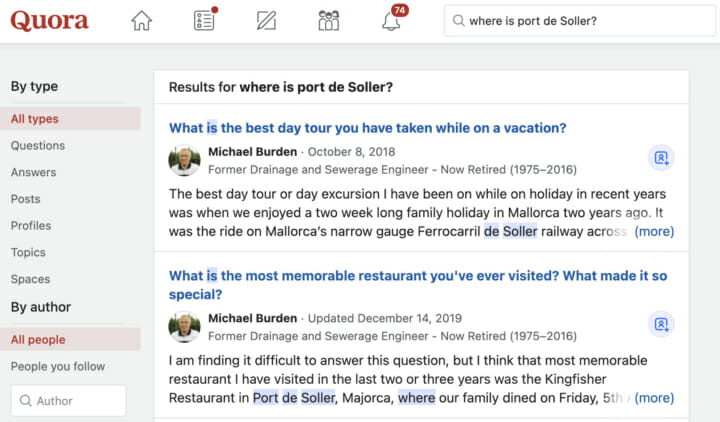Expand first answer with (more) link
This screenshot has height=422, width=720.
tap(654, 231)
